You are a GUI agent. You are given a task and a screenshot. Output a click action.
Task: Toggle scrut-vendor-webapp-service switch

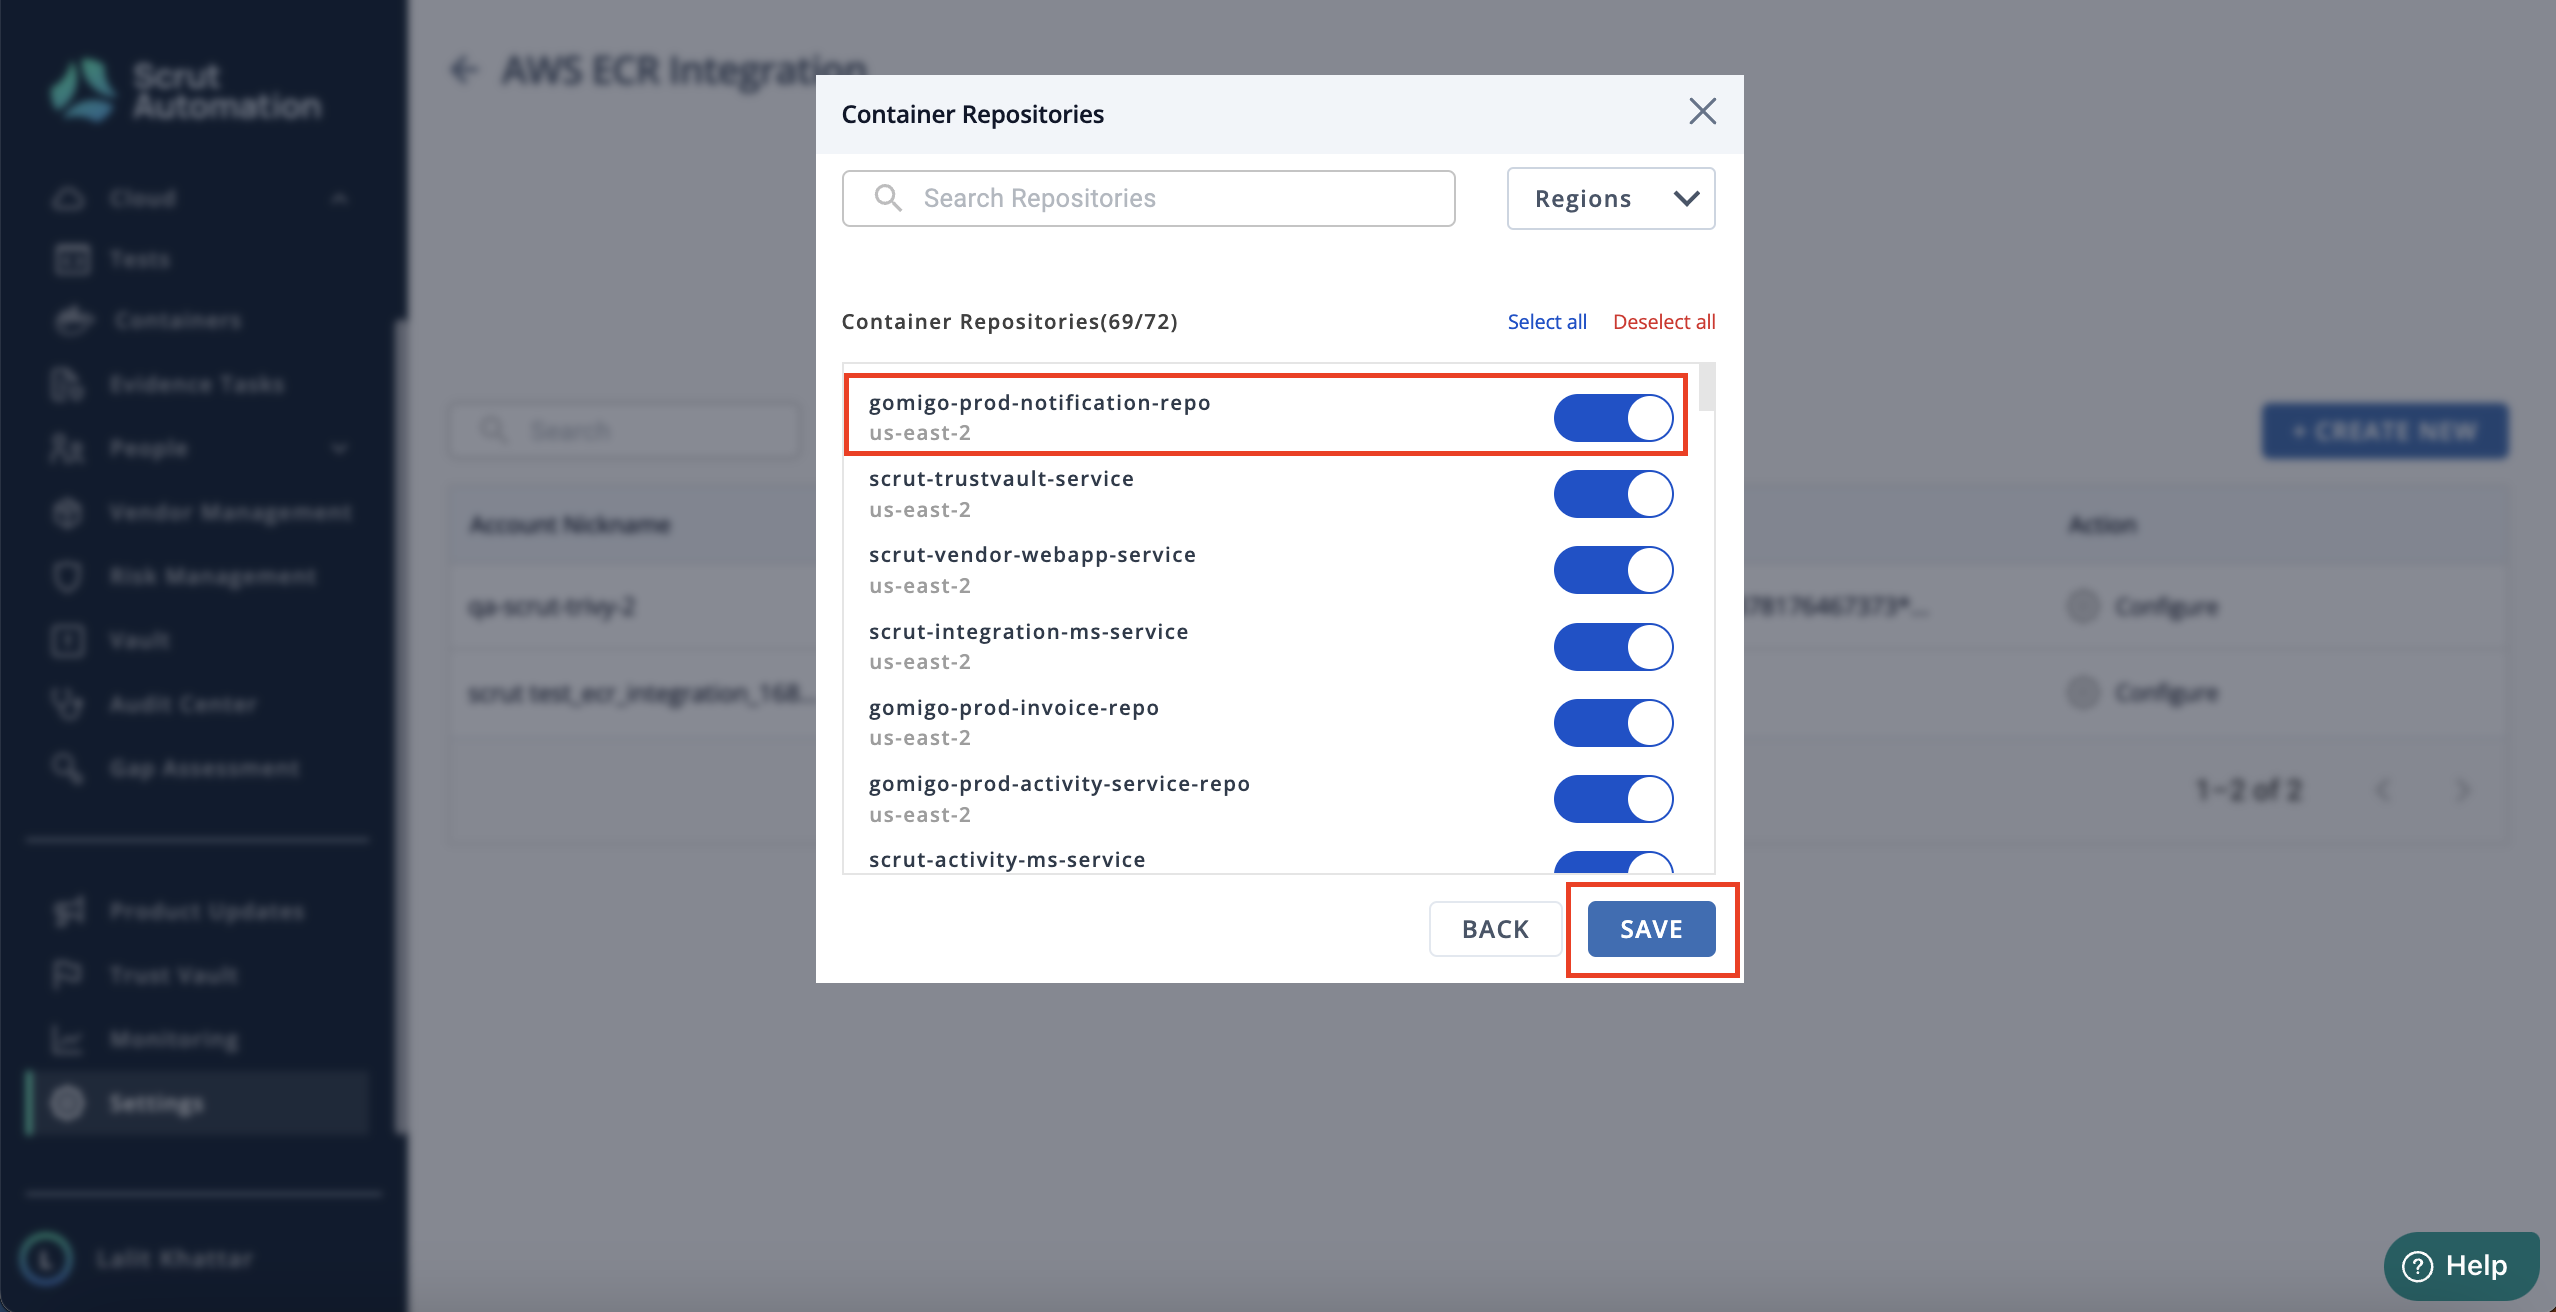tap(1613, 570)
